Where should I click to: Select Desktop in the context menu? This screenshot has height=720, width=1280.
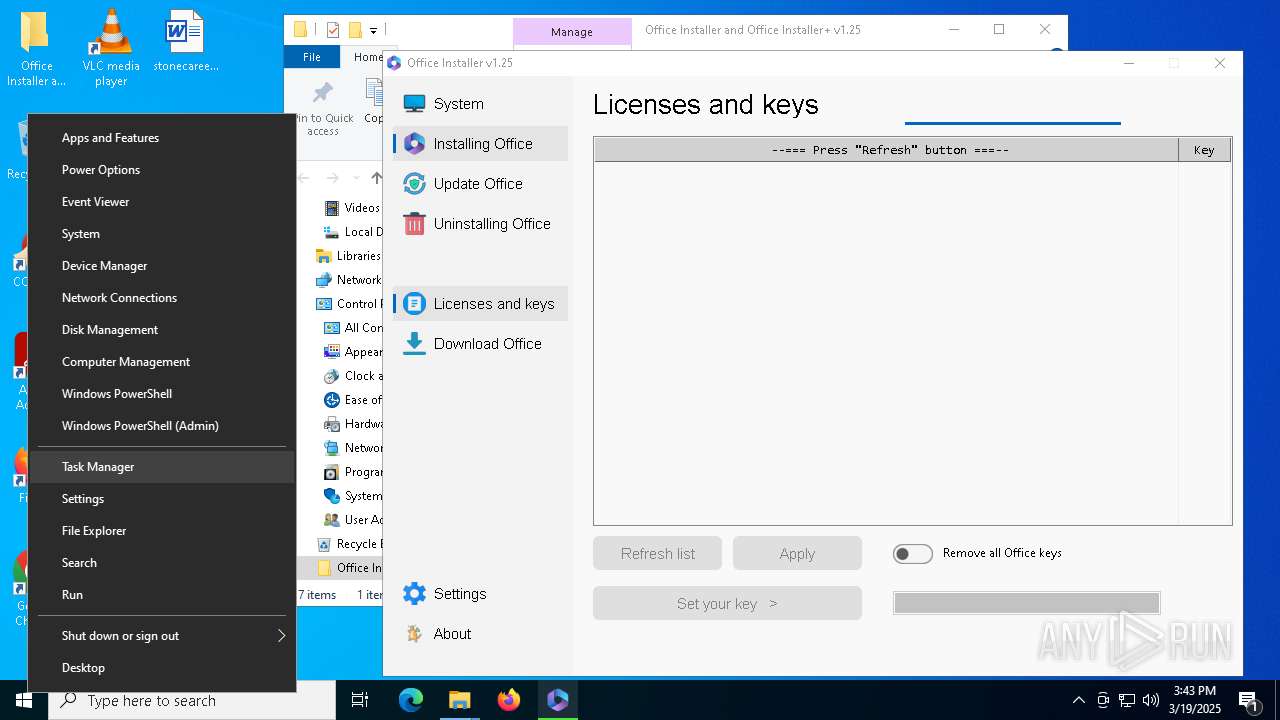point(162,668)
